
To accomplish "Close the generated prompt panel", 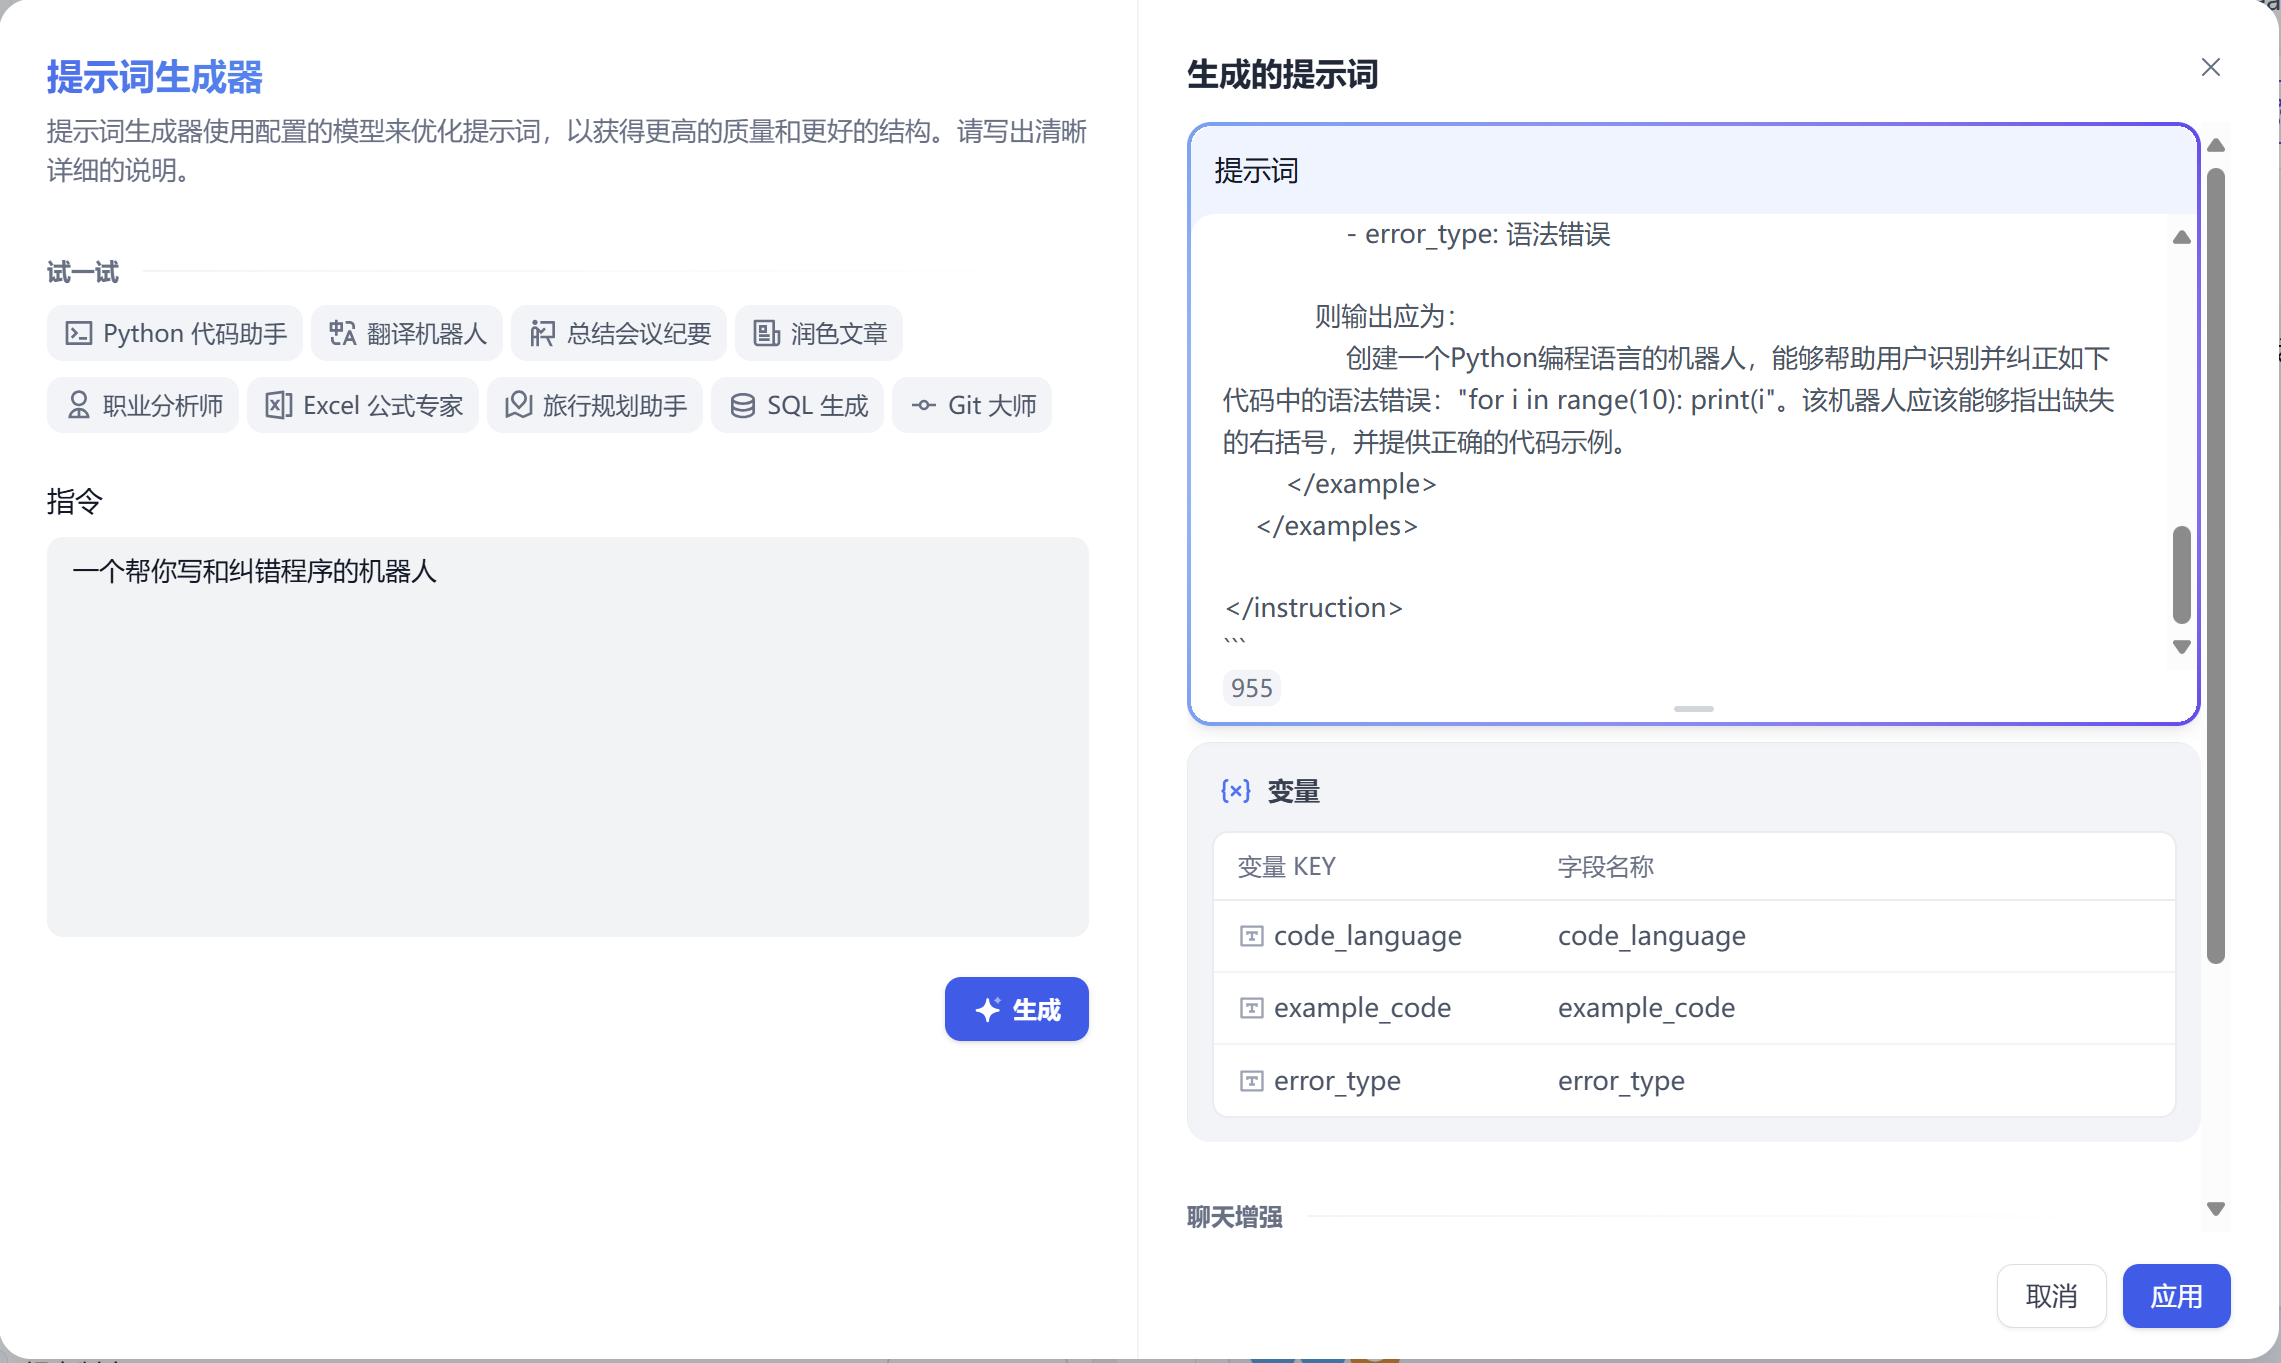I will coord(2211,67).
